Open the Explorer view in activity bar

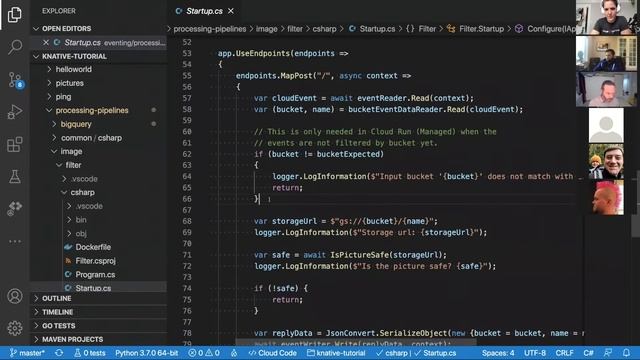tap(15, 15)
